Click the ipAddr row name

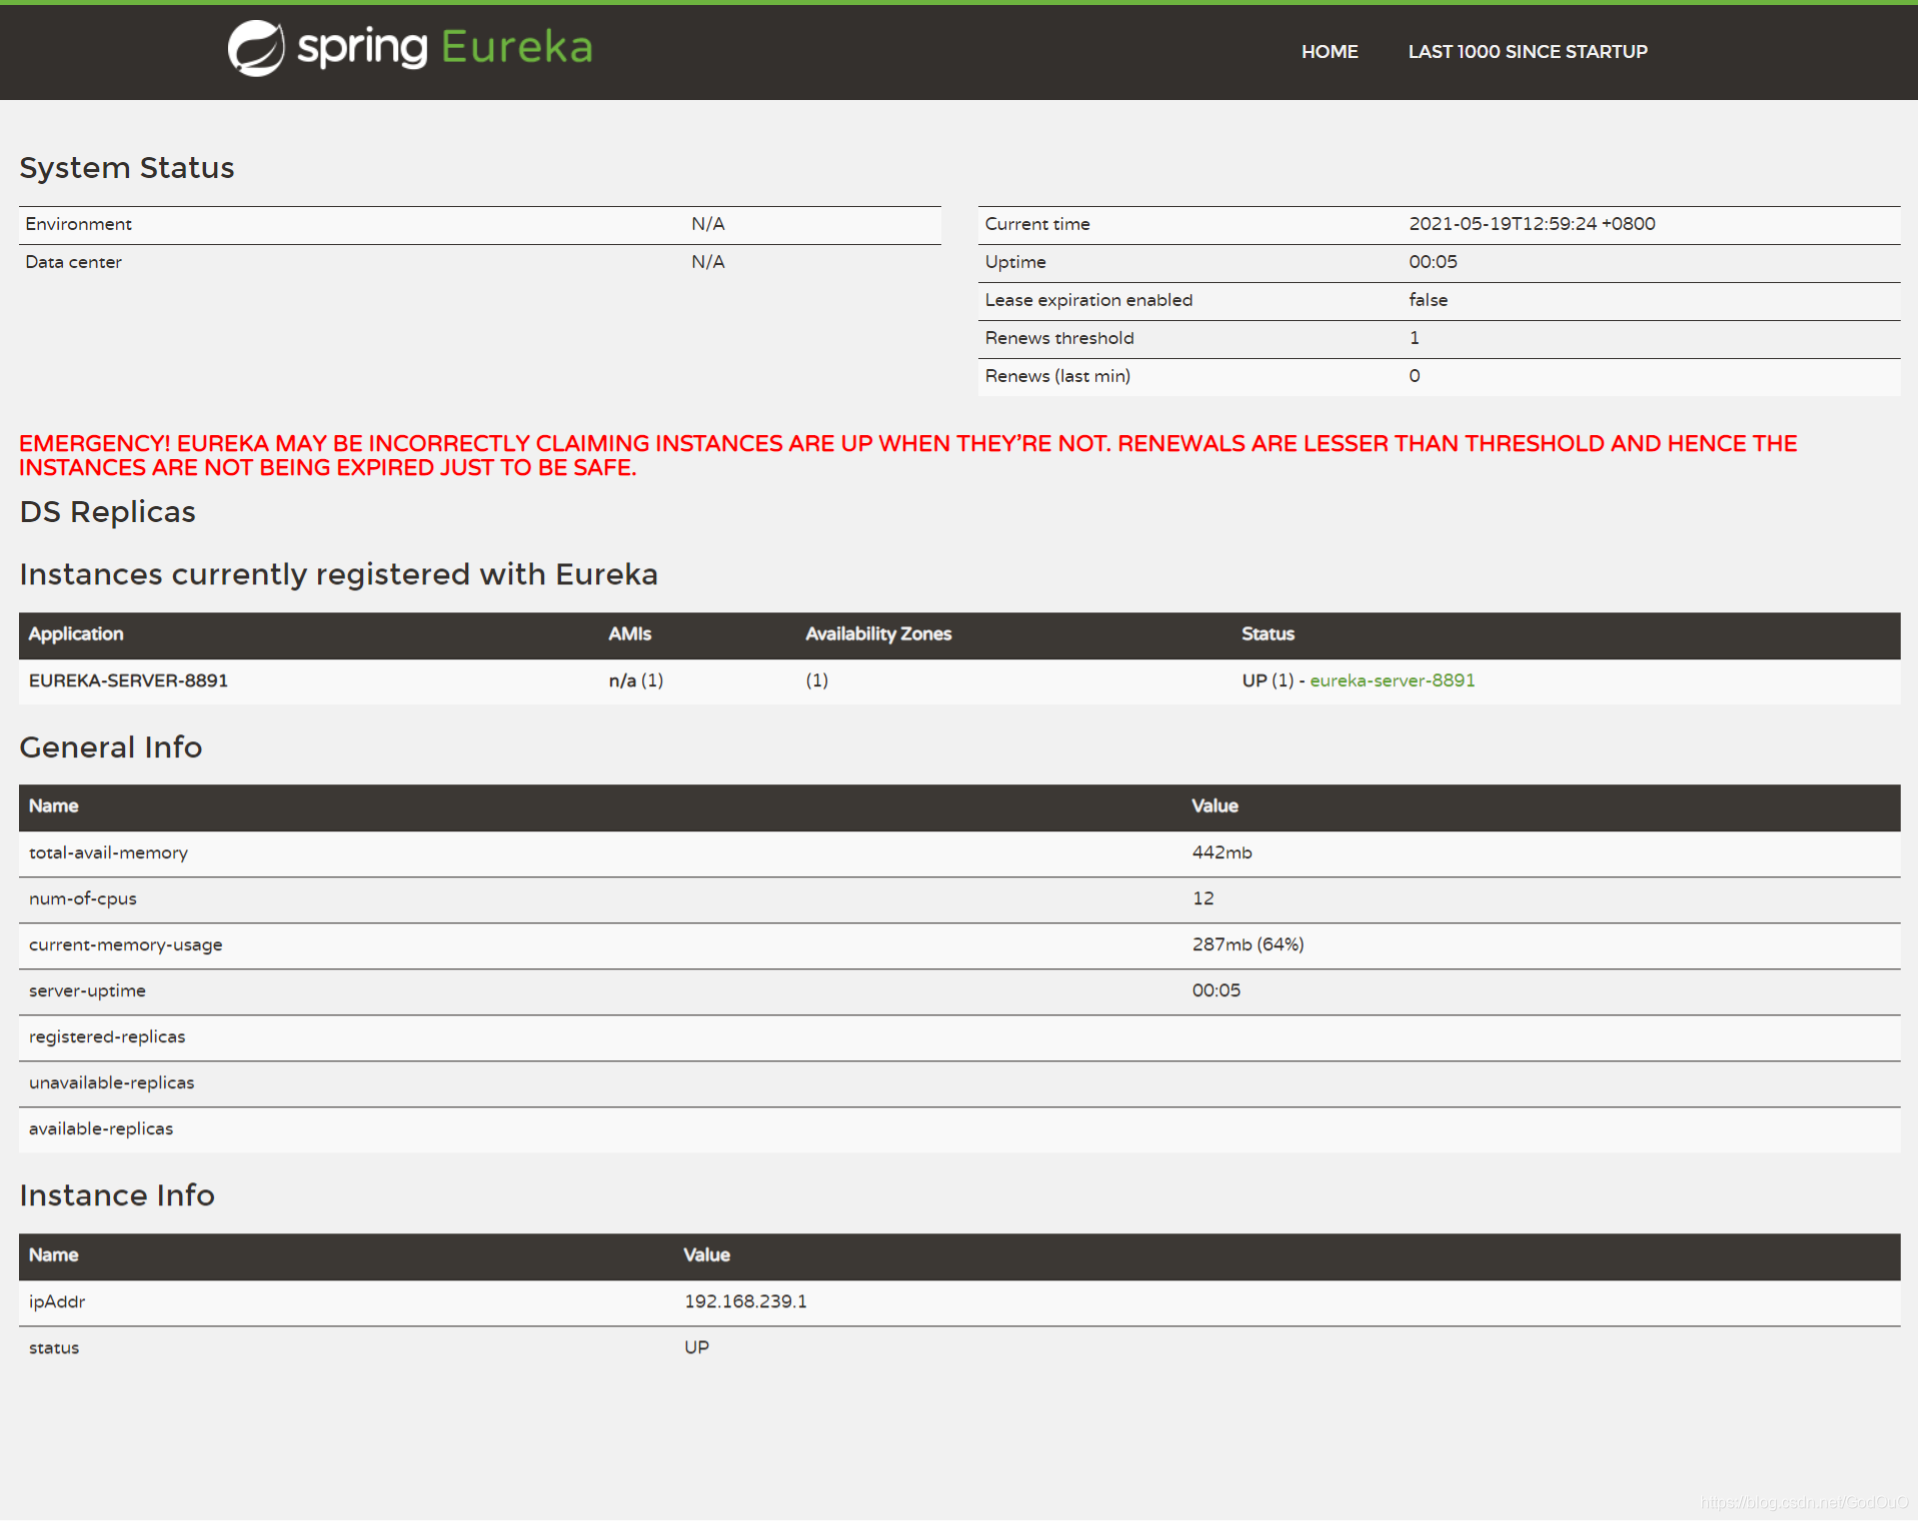(x=56, y=1301)
